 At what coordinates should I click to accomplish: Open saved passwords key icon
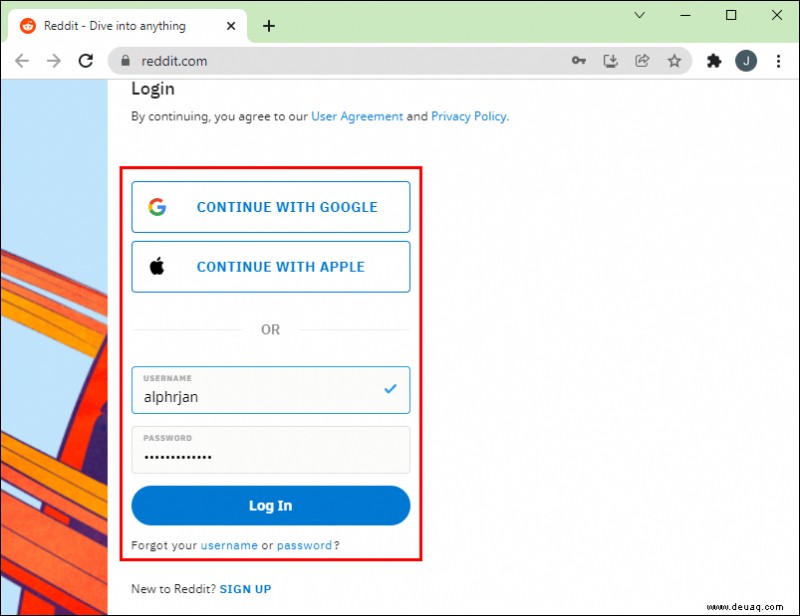579,61
